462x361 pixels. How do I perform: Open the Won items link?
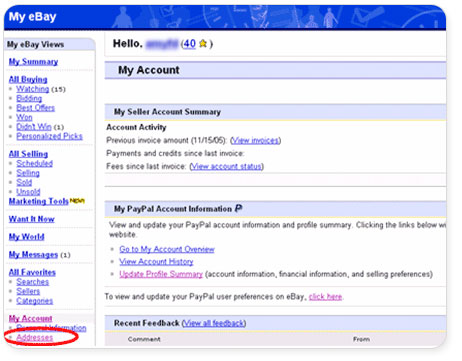pyautogui.click(x=24, y=117)
